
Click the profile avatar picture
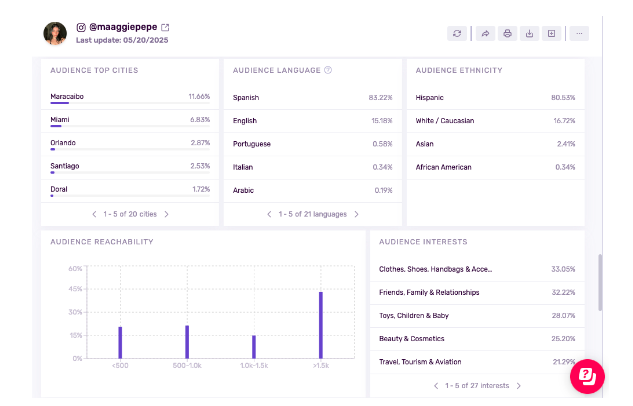[55, 33]
